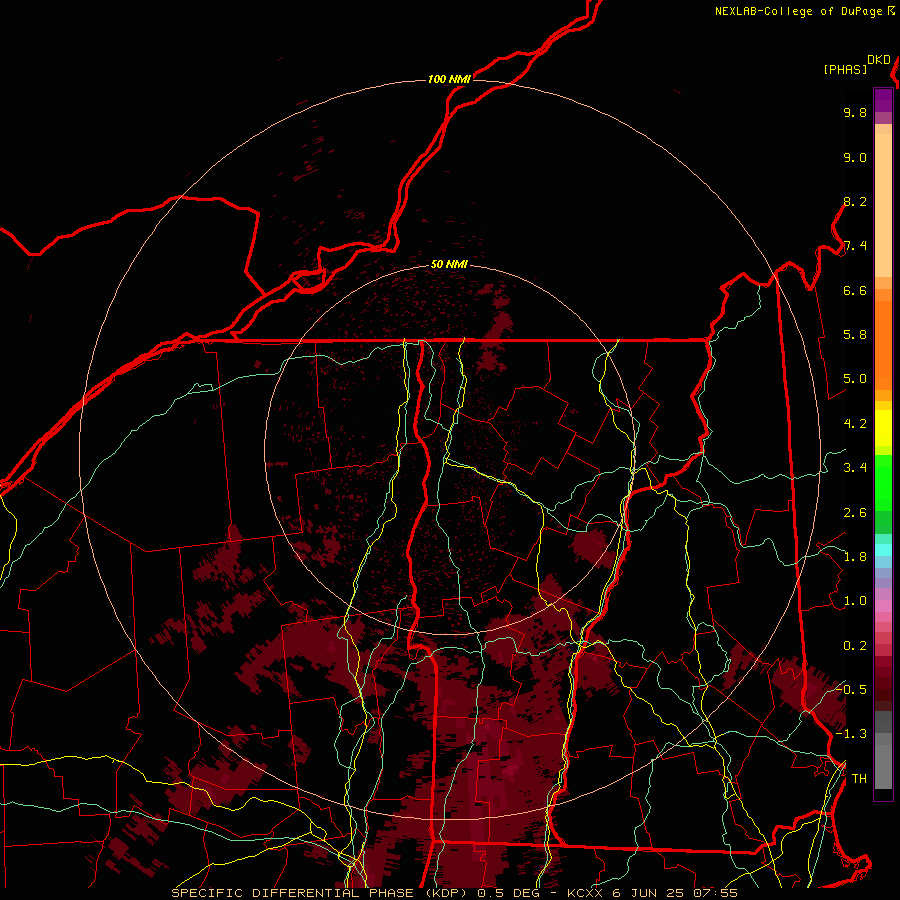Click the 5.8 value on color scale

855,335
